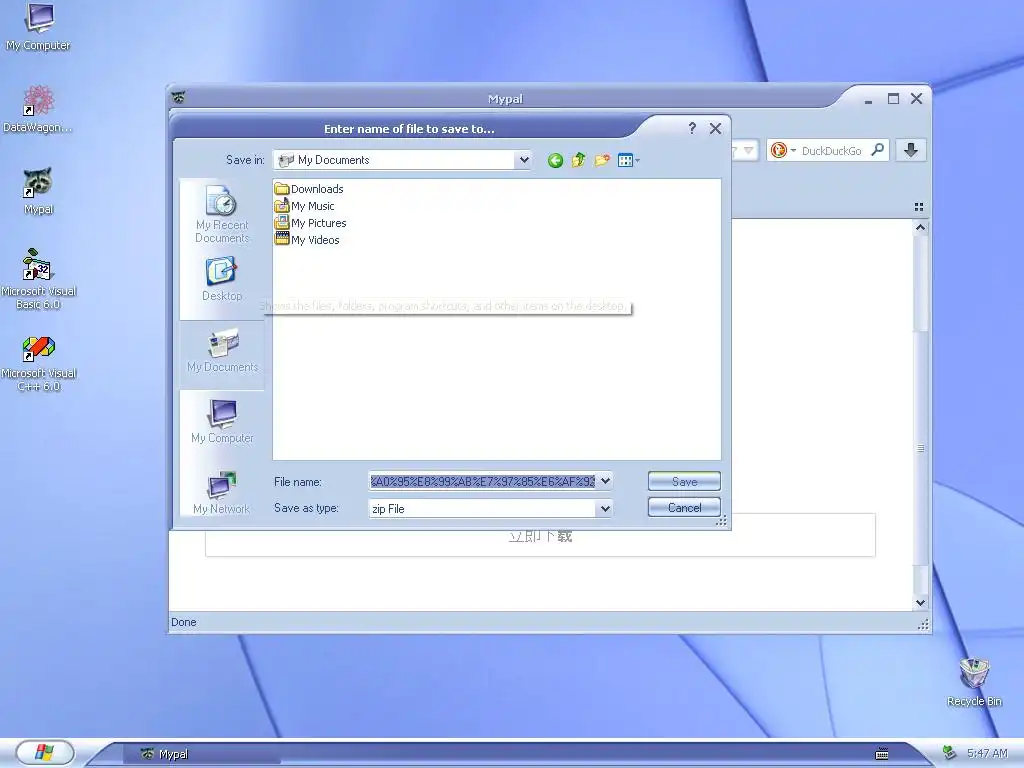Image resolution: width=1024 pixels, height=768 pixels.
Task: Create a new folder
Action: coord(601,160)
